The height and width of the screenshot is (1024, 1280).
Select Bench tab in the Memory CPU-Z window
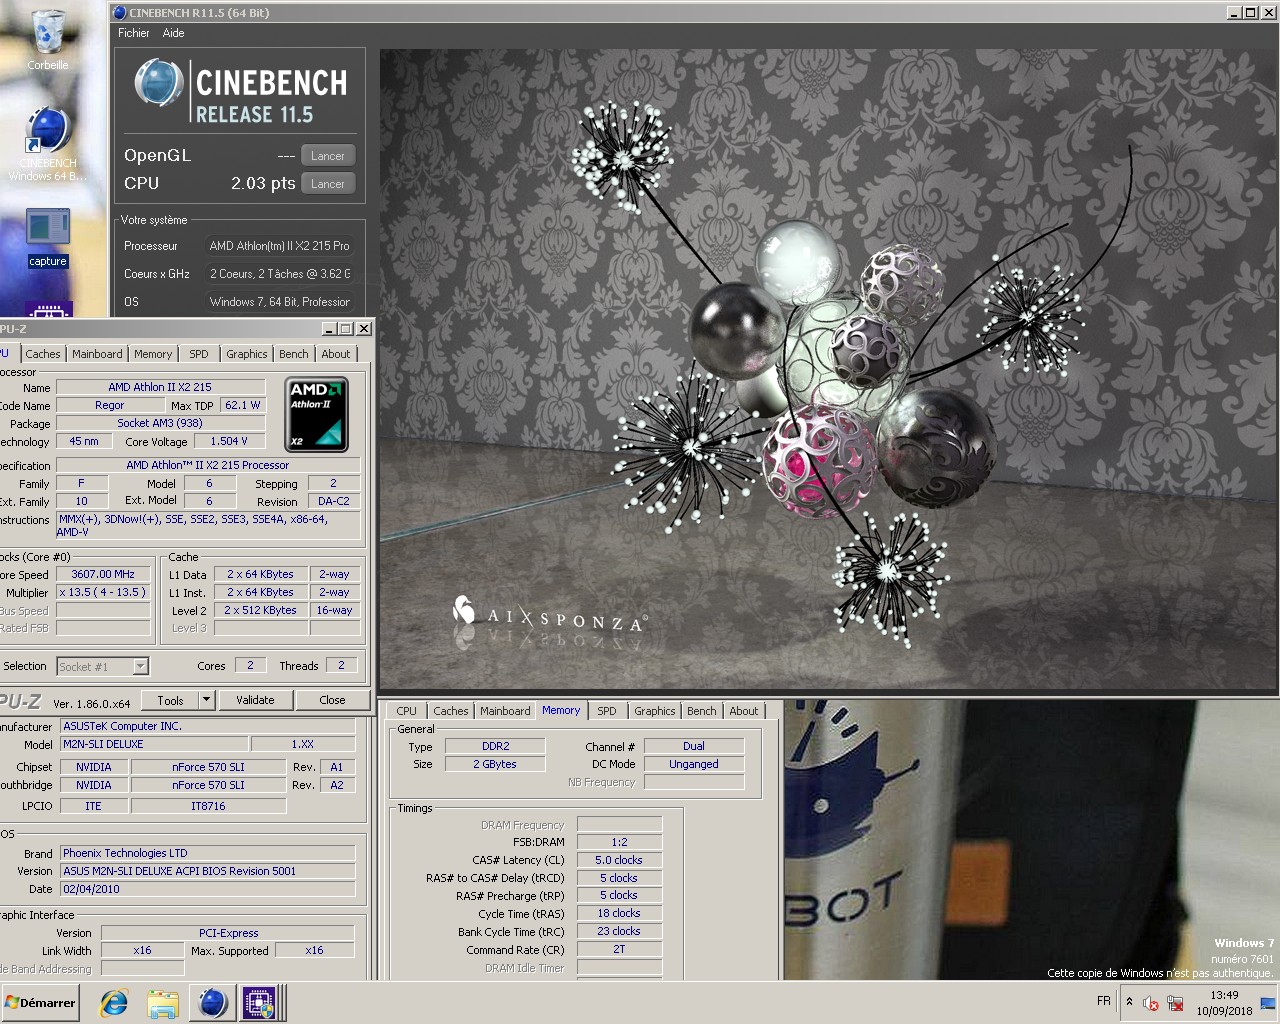tap(702, 711)
